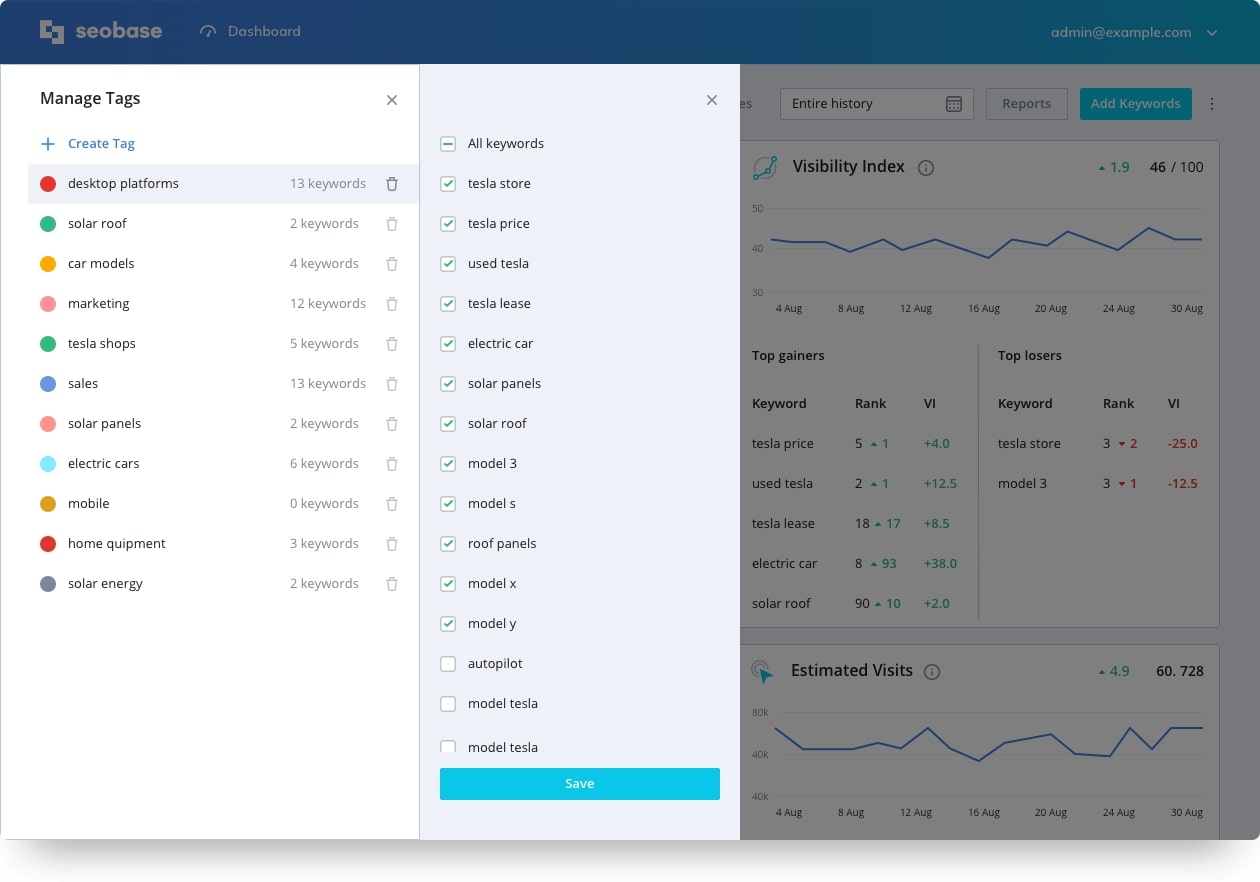Open the calendar icon in date field

pos(953,104)
